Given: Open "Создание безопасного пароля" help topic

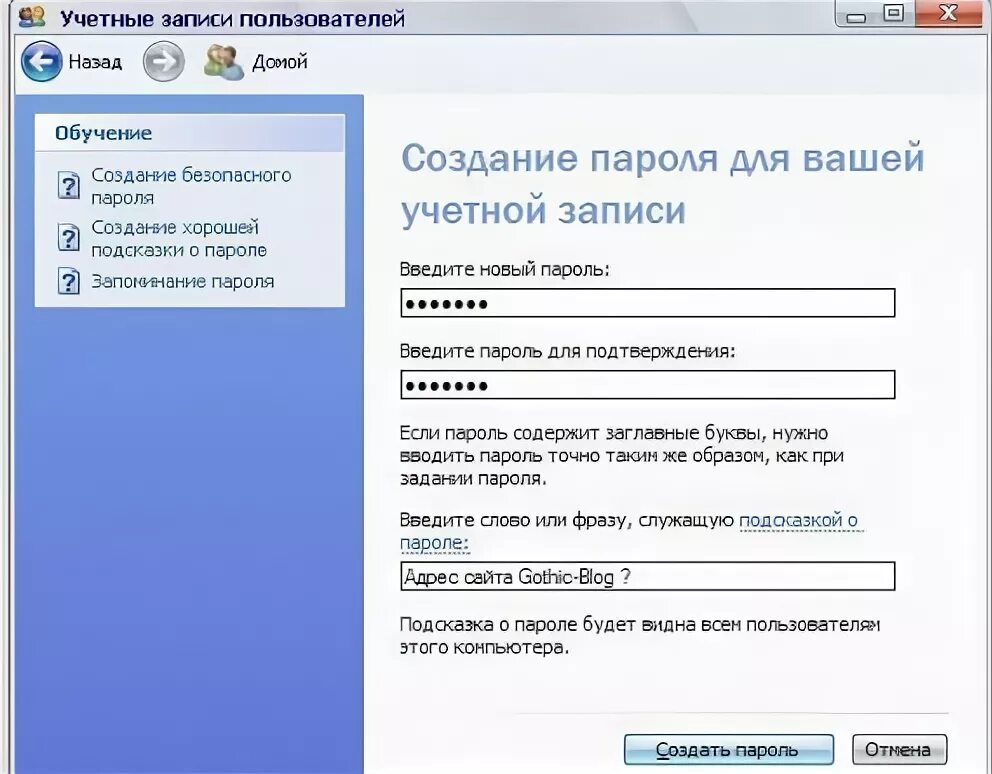Looking at the screenshot, I should tap(191, 186).
